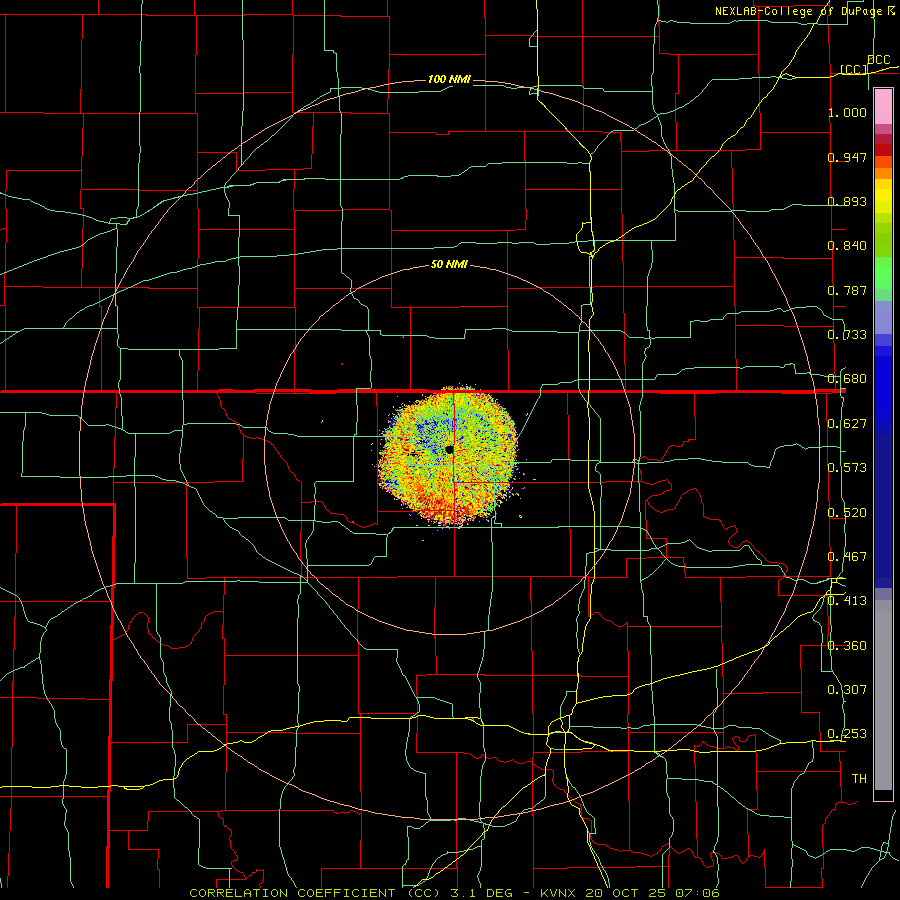
Task: Click the 1.000 color scale value
Action: (x=847, y=112)
